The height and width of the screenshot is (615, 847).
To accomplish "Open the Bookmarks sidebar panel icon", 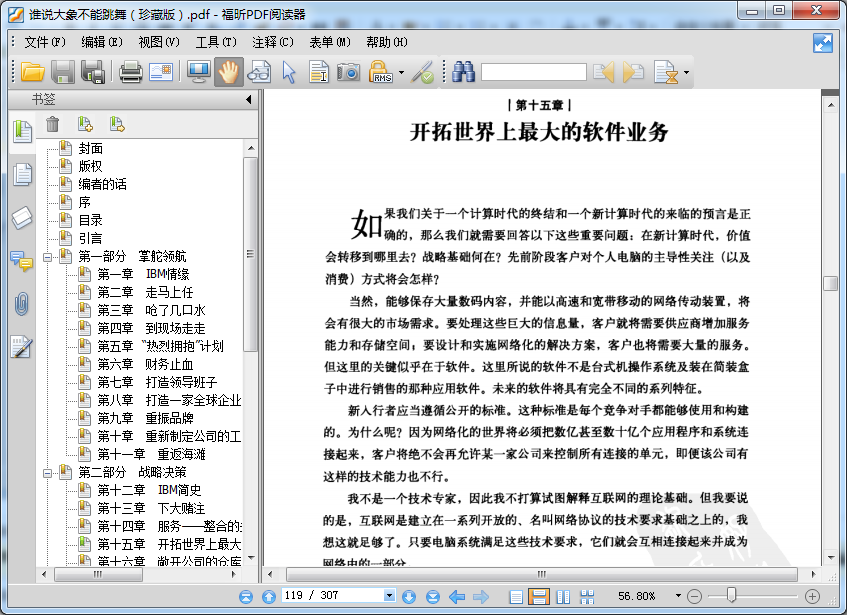I will coord(22,131).
